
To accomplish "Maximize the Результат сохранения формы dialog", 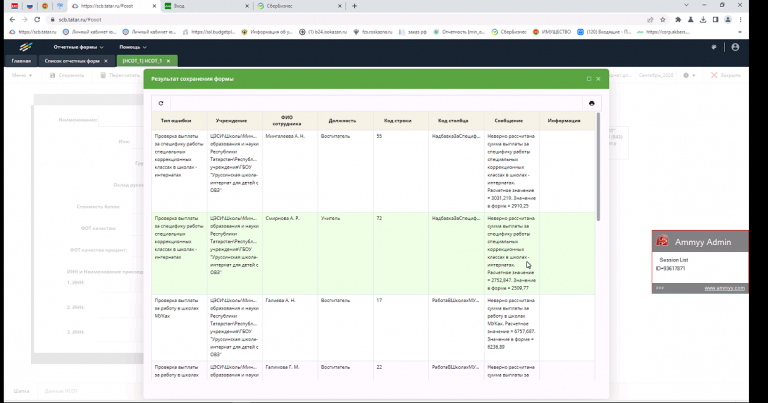I will pos(589,79).
